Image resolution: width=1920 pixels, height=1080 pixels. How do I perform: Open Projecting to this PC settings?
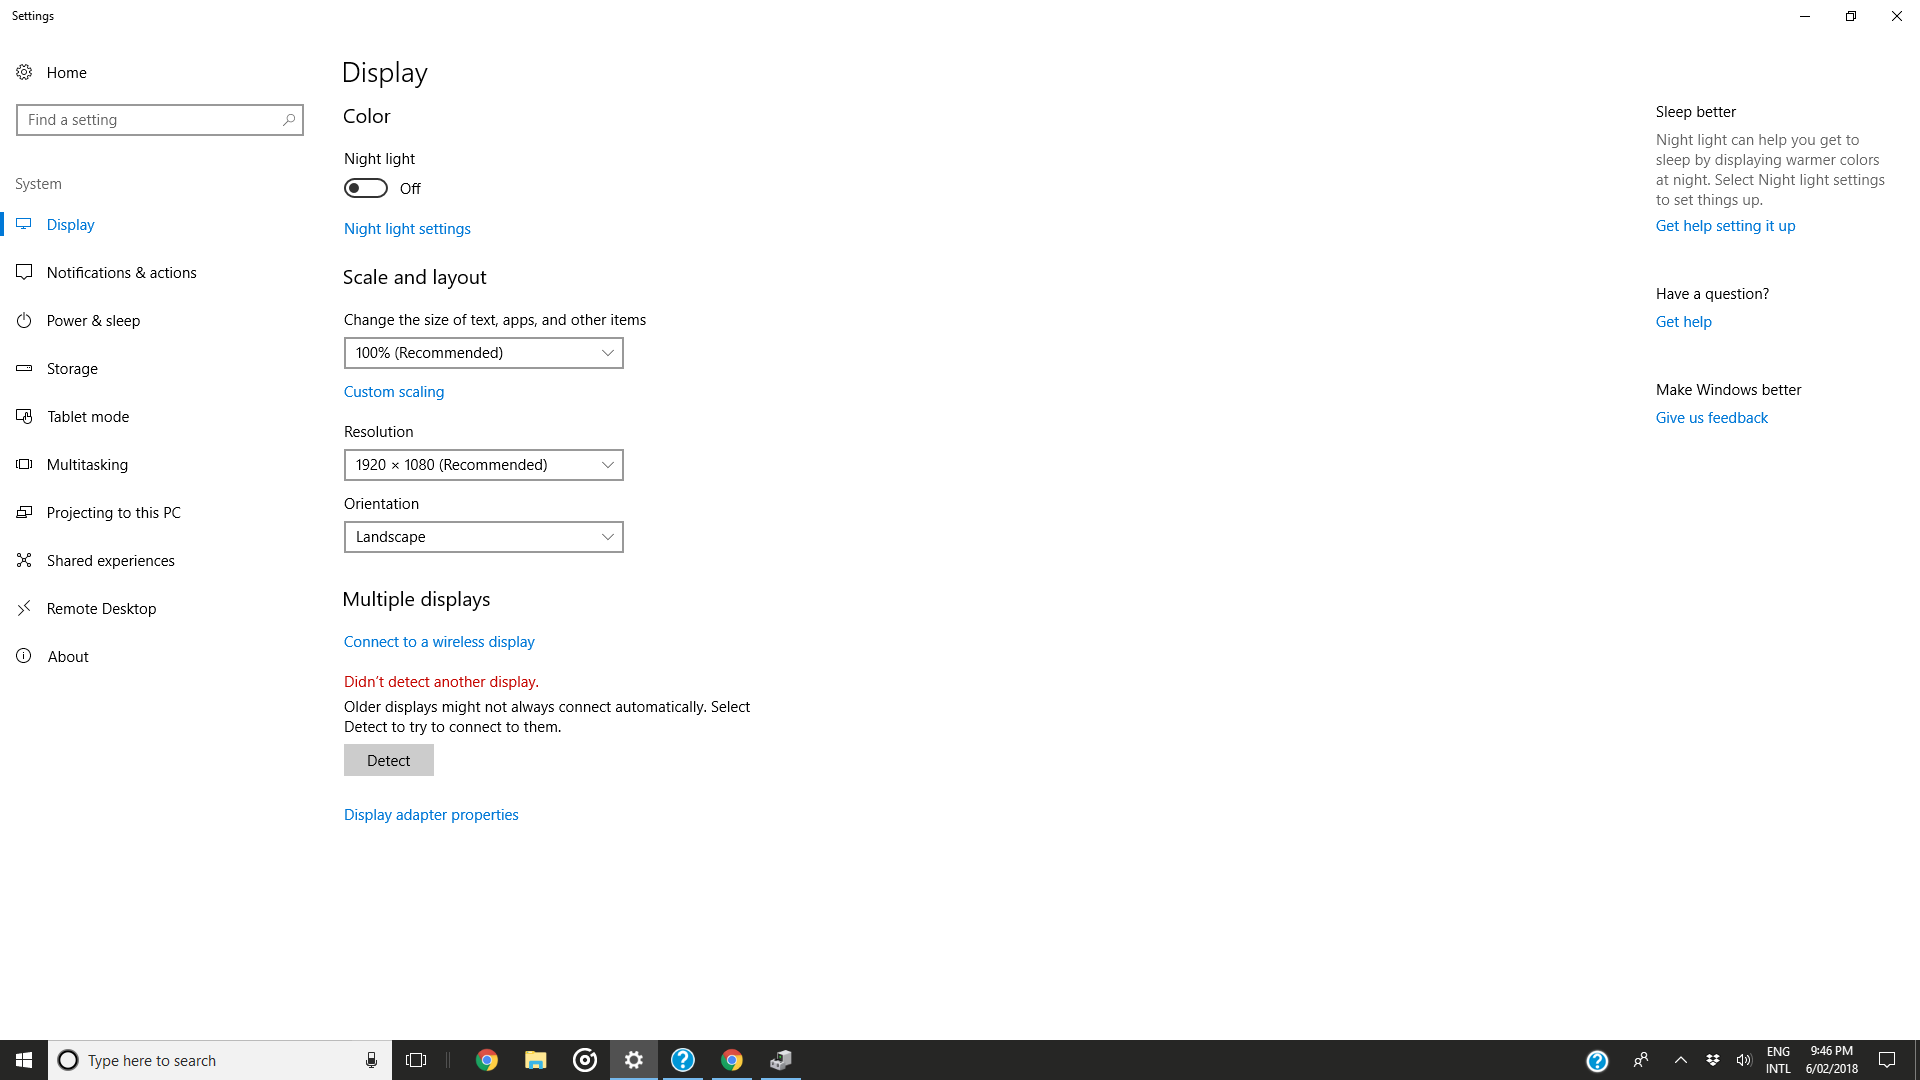click(113, 512)
